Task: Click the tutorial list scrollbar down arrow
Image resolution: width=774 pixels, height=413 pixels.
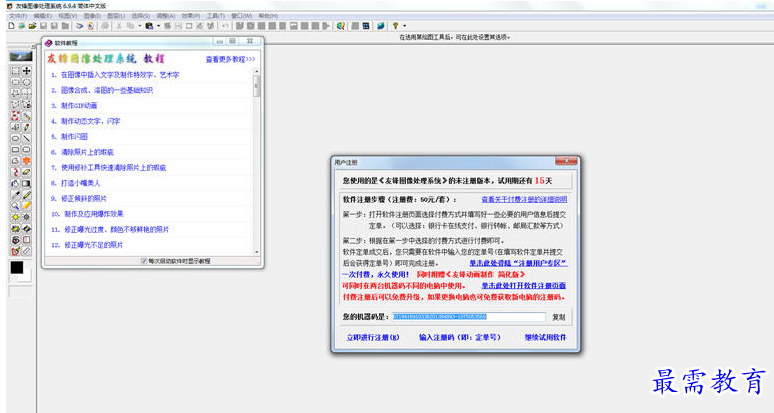Action: tap(257, 252)
